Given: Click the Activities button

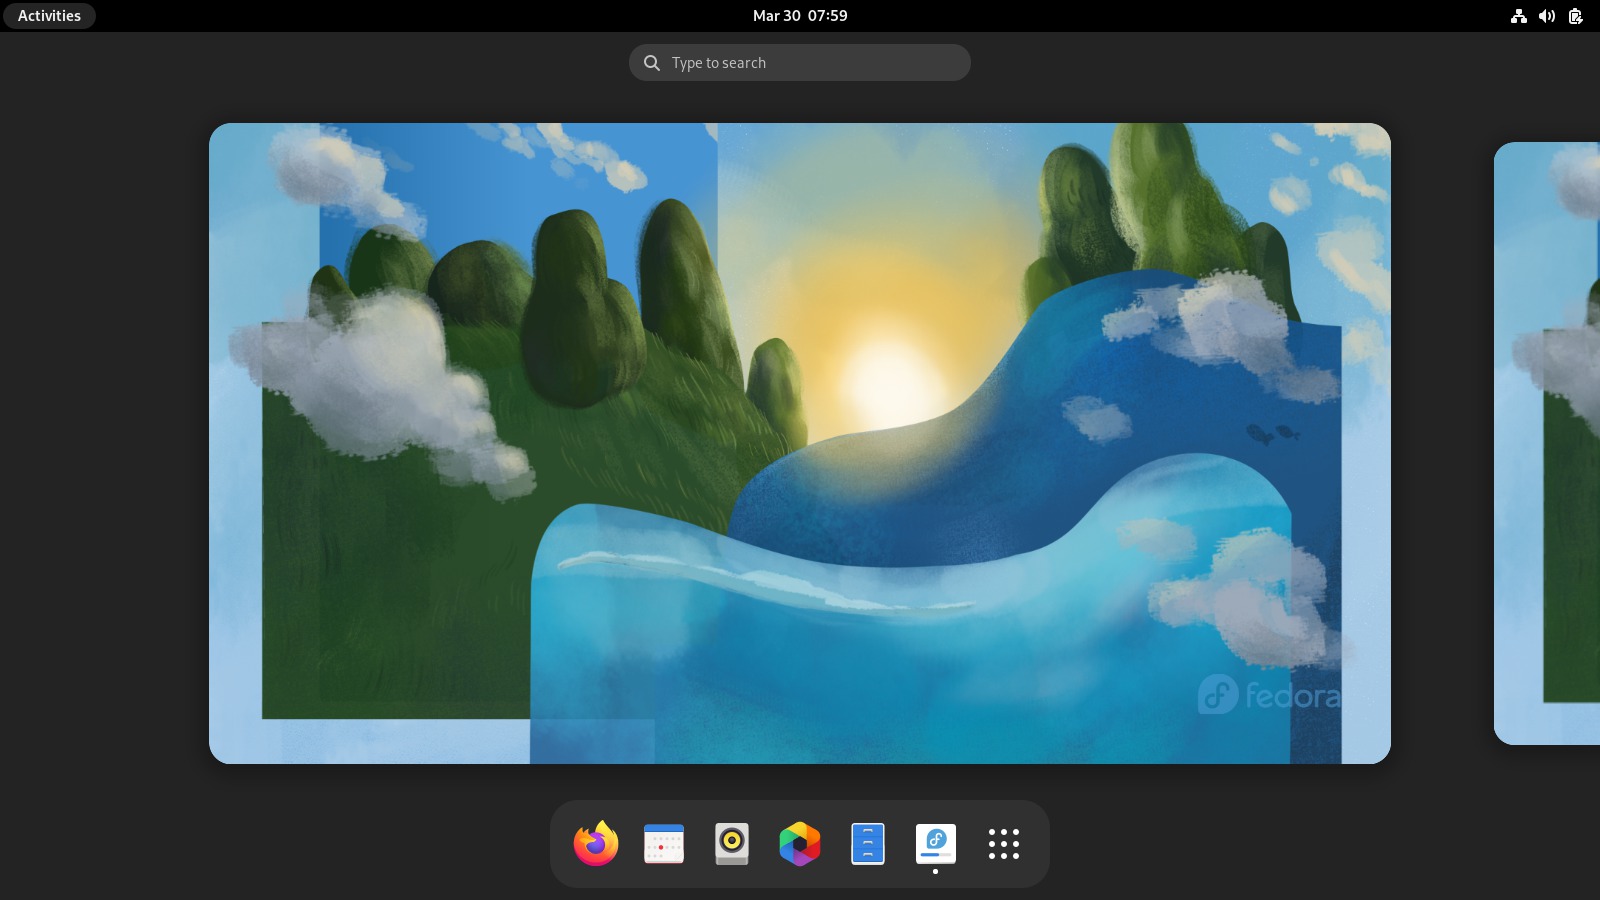Looking at the screenshot, I should click(x=49, y=16).
